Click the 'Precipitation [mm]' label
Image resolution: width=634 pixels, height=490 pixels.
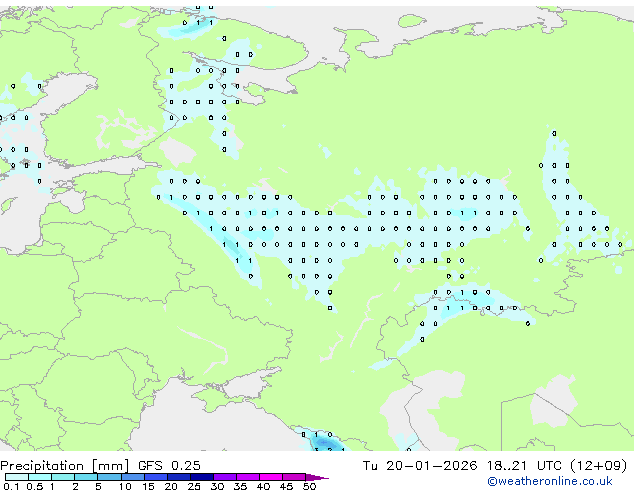pos(65,466)
